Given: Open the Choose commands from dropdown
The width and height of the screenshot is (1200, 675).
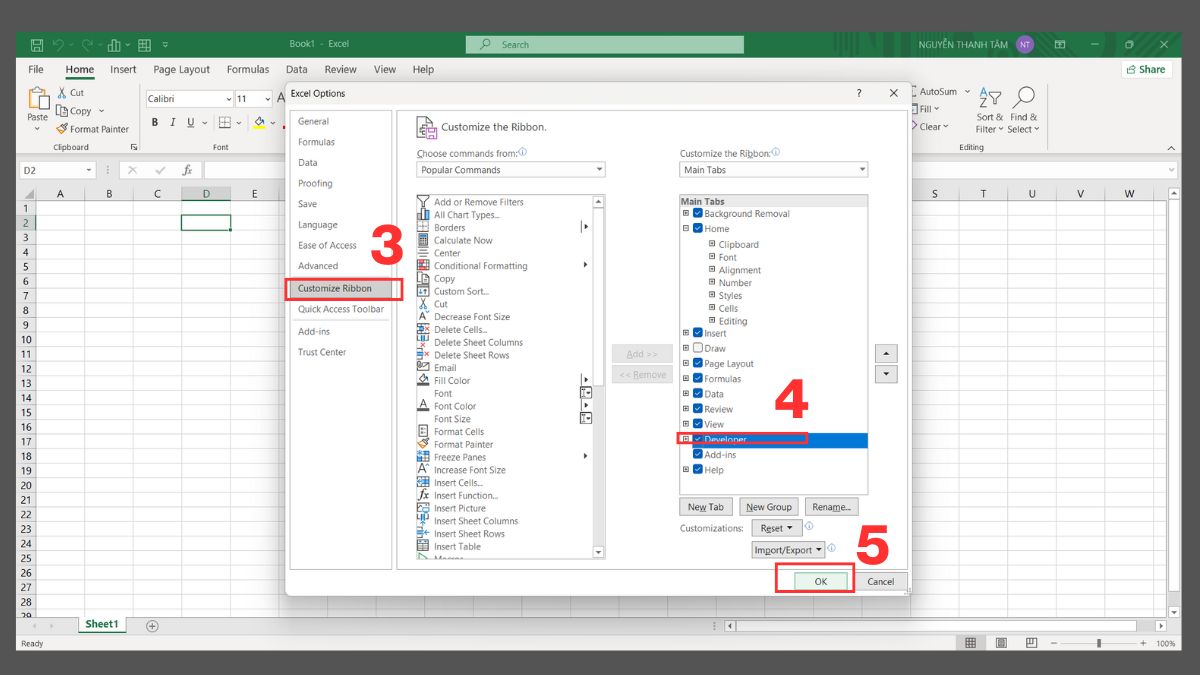Looking at the screenshot, I should coord(600,169).
